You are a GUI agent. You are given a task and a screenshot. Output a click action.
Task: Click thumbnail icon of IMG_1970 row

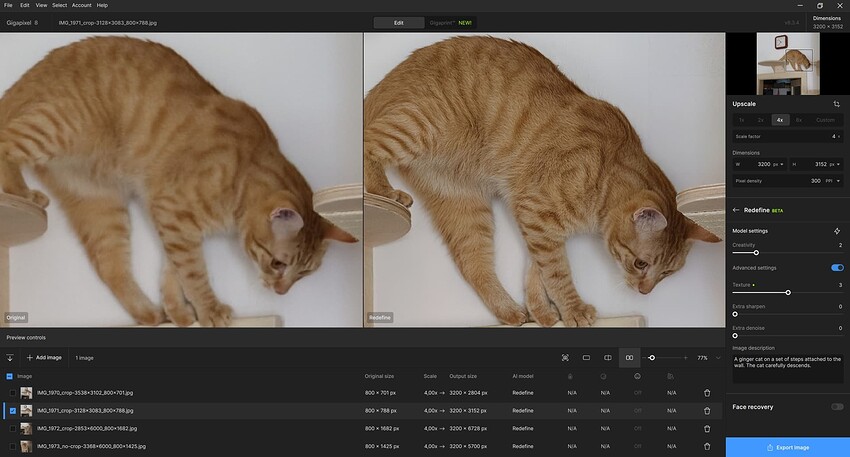[x=26, y=392]
